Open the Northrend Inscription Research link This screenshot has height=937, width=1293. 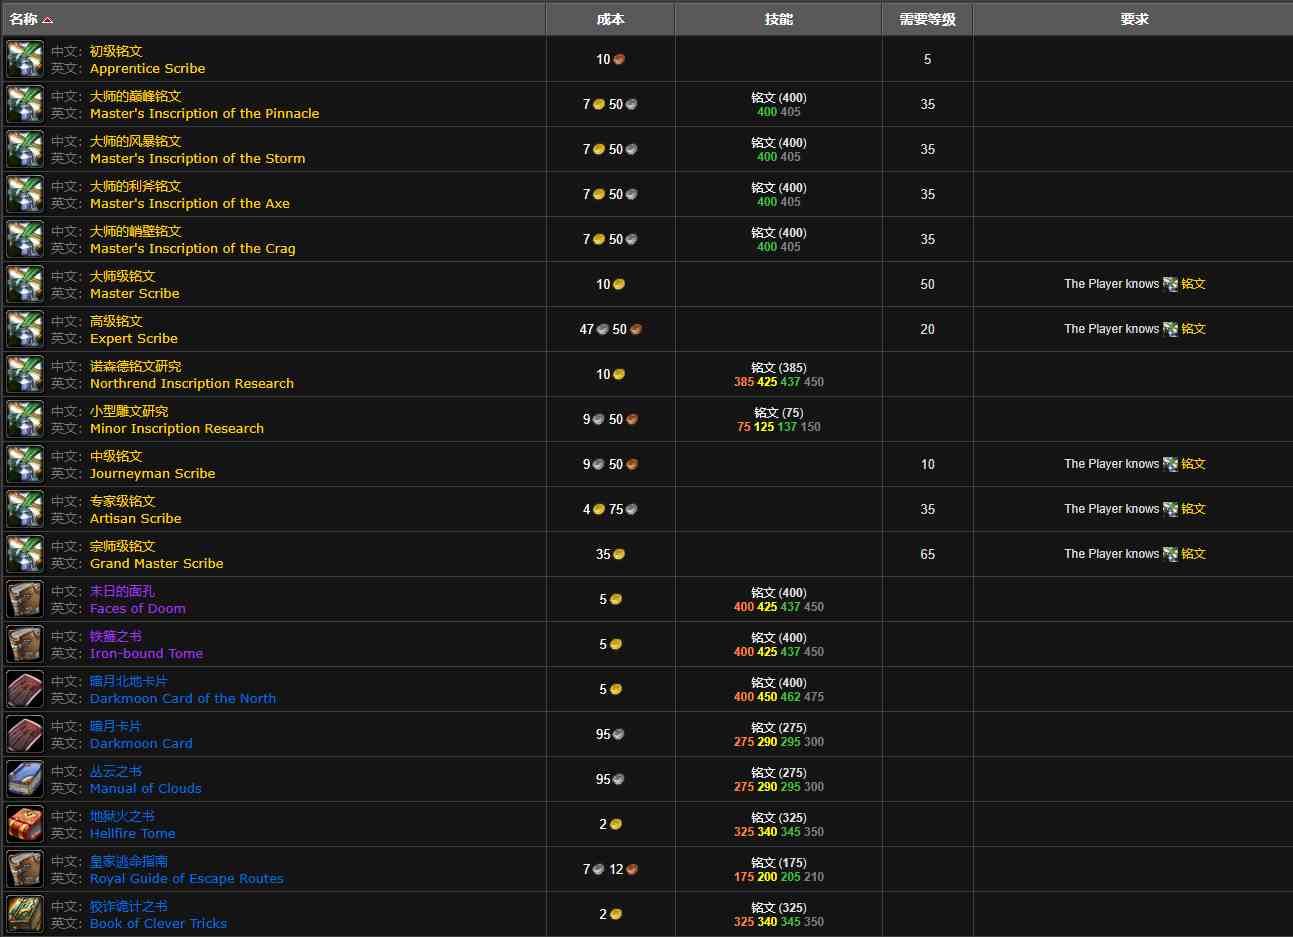pyautogui.click(x=191, y=383)
